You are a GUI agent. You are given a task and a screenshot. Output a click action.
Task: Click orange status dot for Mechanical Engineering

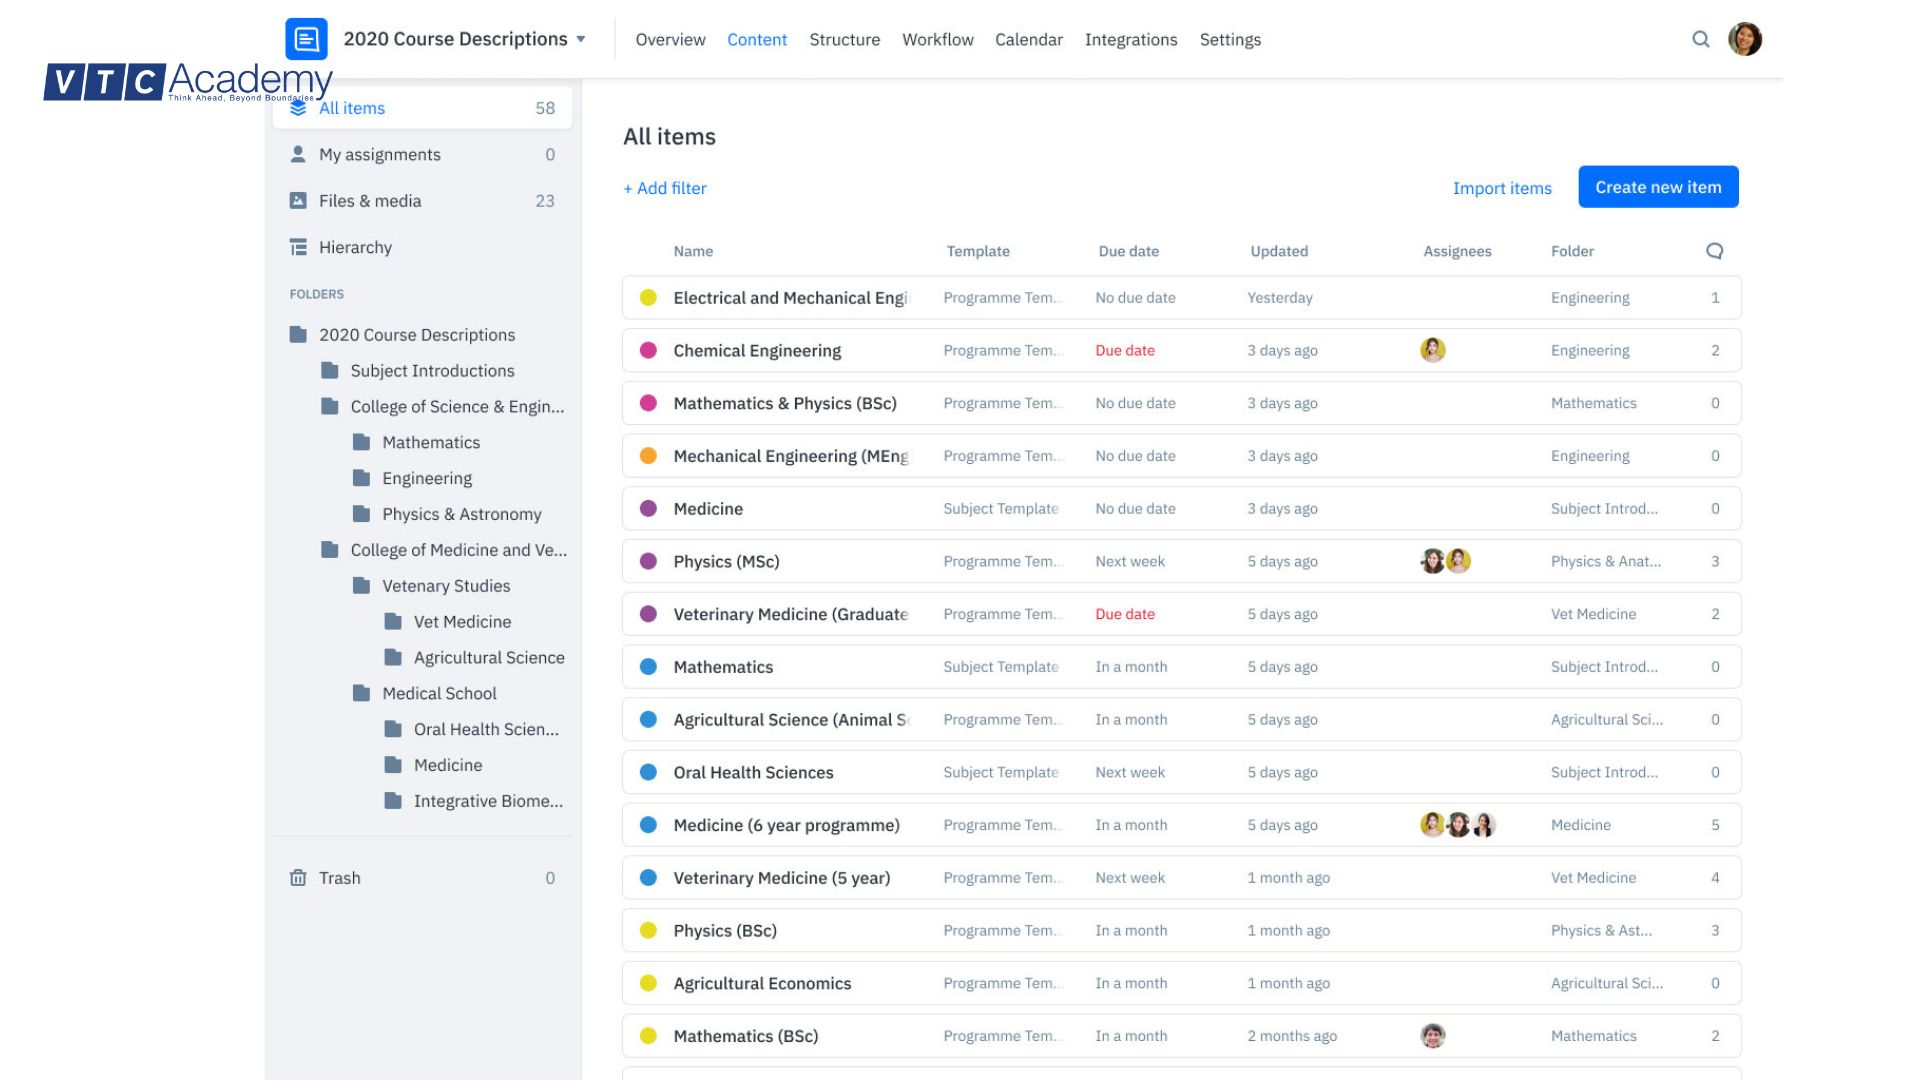648,456
